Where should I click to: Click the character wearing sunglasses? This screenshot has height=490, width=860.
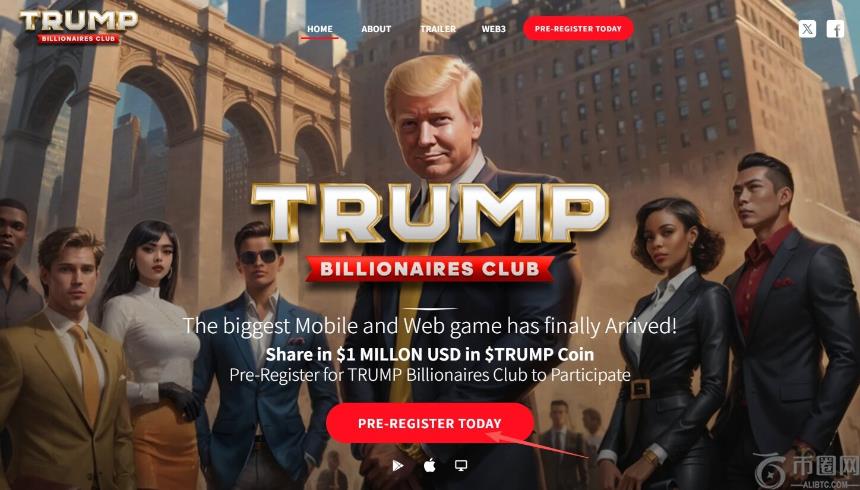click(x=262, y=351)
